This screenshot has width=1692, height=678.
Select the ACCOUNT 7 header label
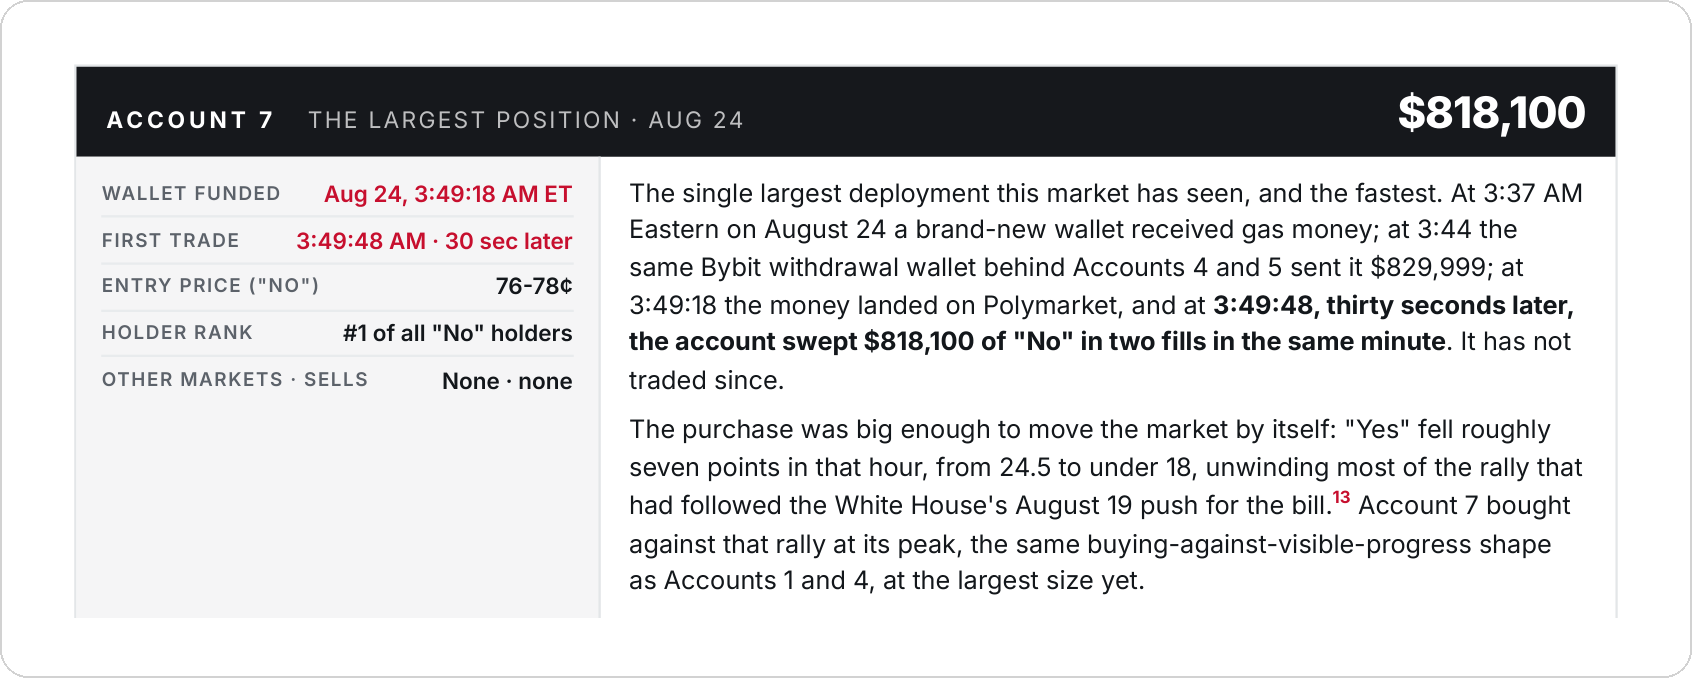(190, 120)
